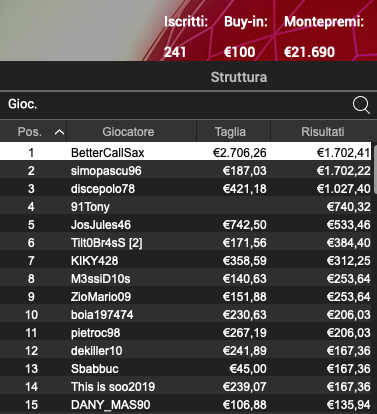Screen dimensions: 377x414
Task: Select the KIKY428 player row
Action: click(x=186, y=261)
